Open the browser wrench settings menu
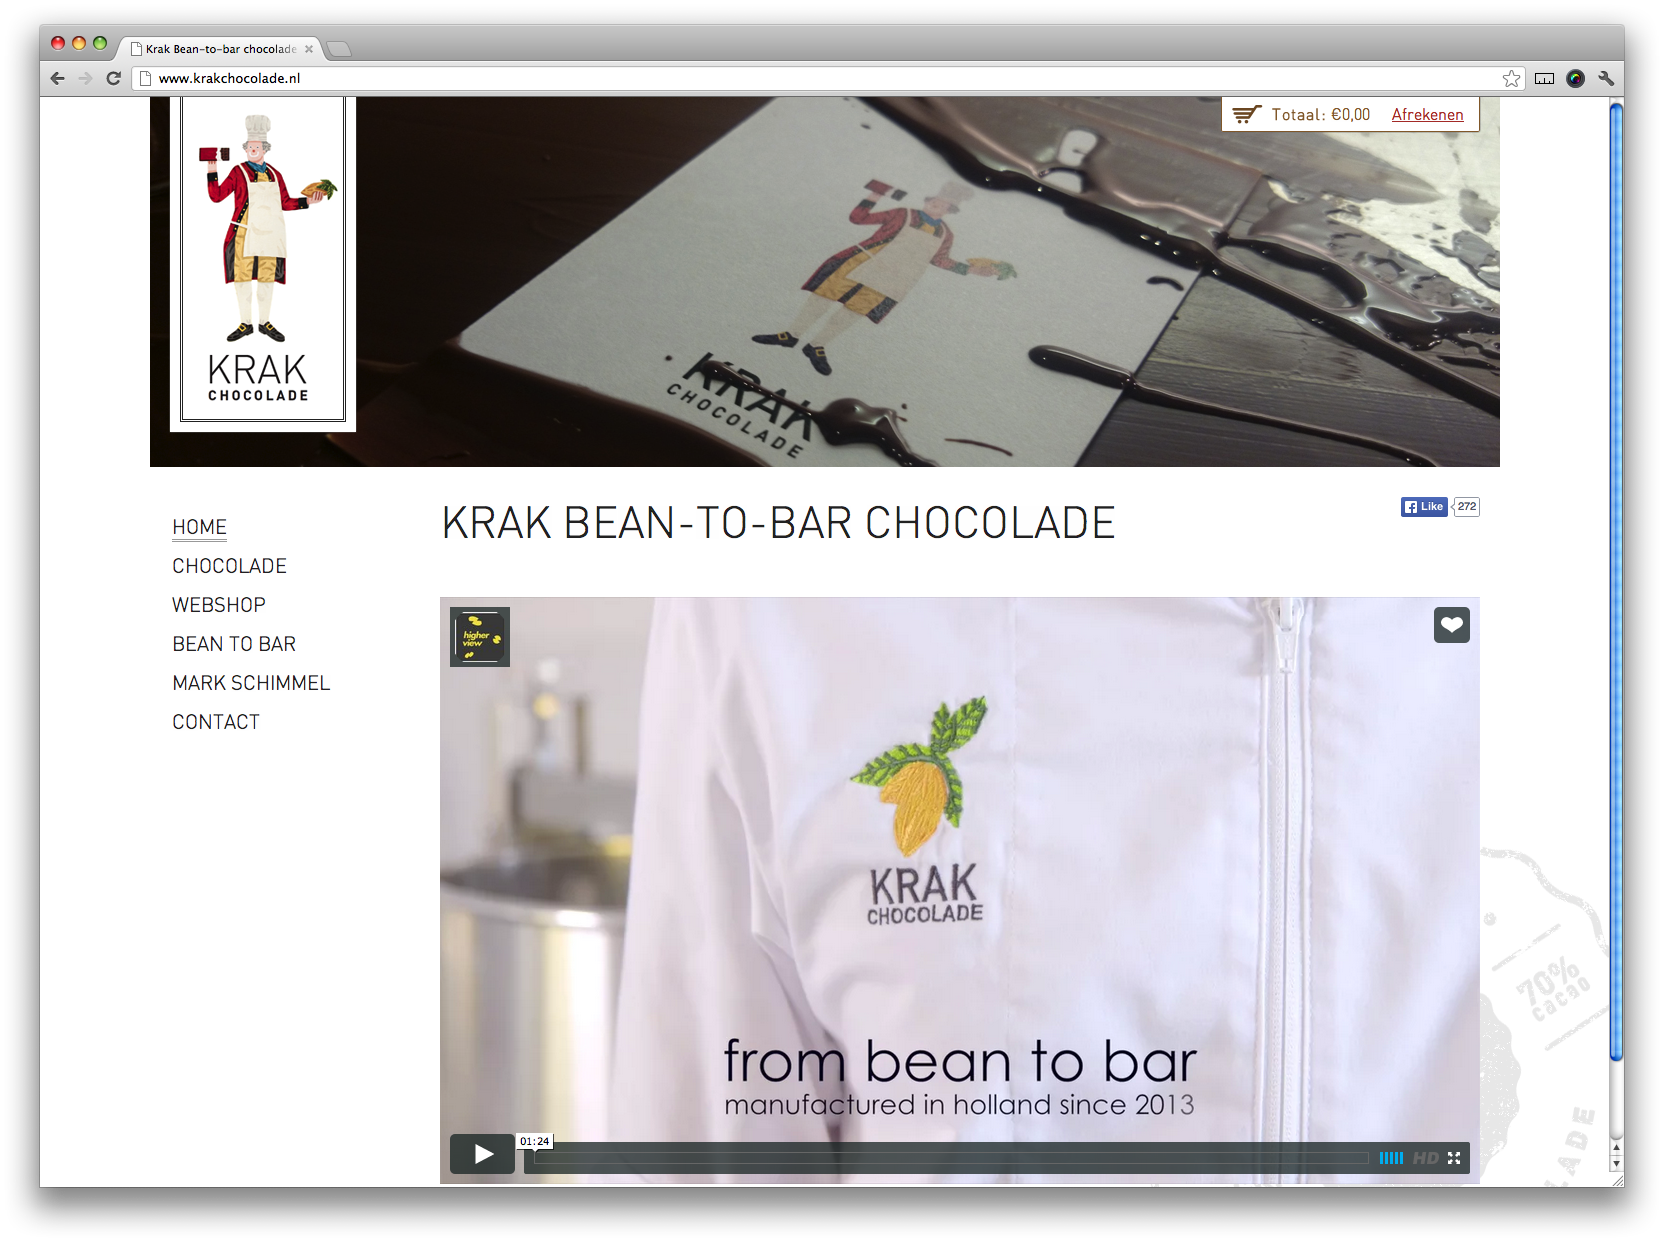 1606,79
